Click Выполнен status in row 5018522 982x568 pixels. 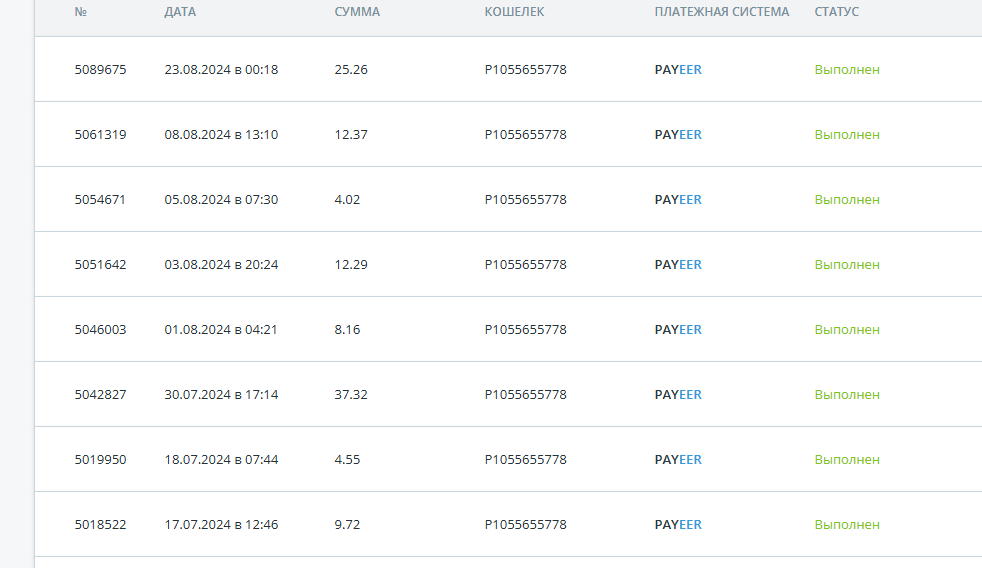(x=847, y=525)
